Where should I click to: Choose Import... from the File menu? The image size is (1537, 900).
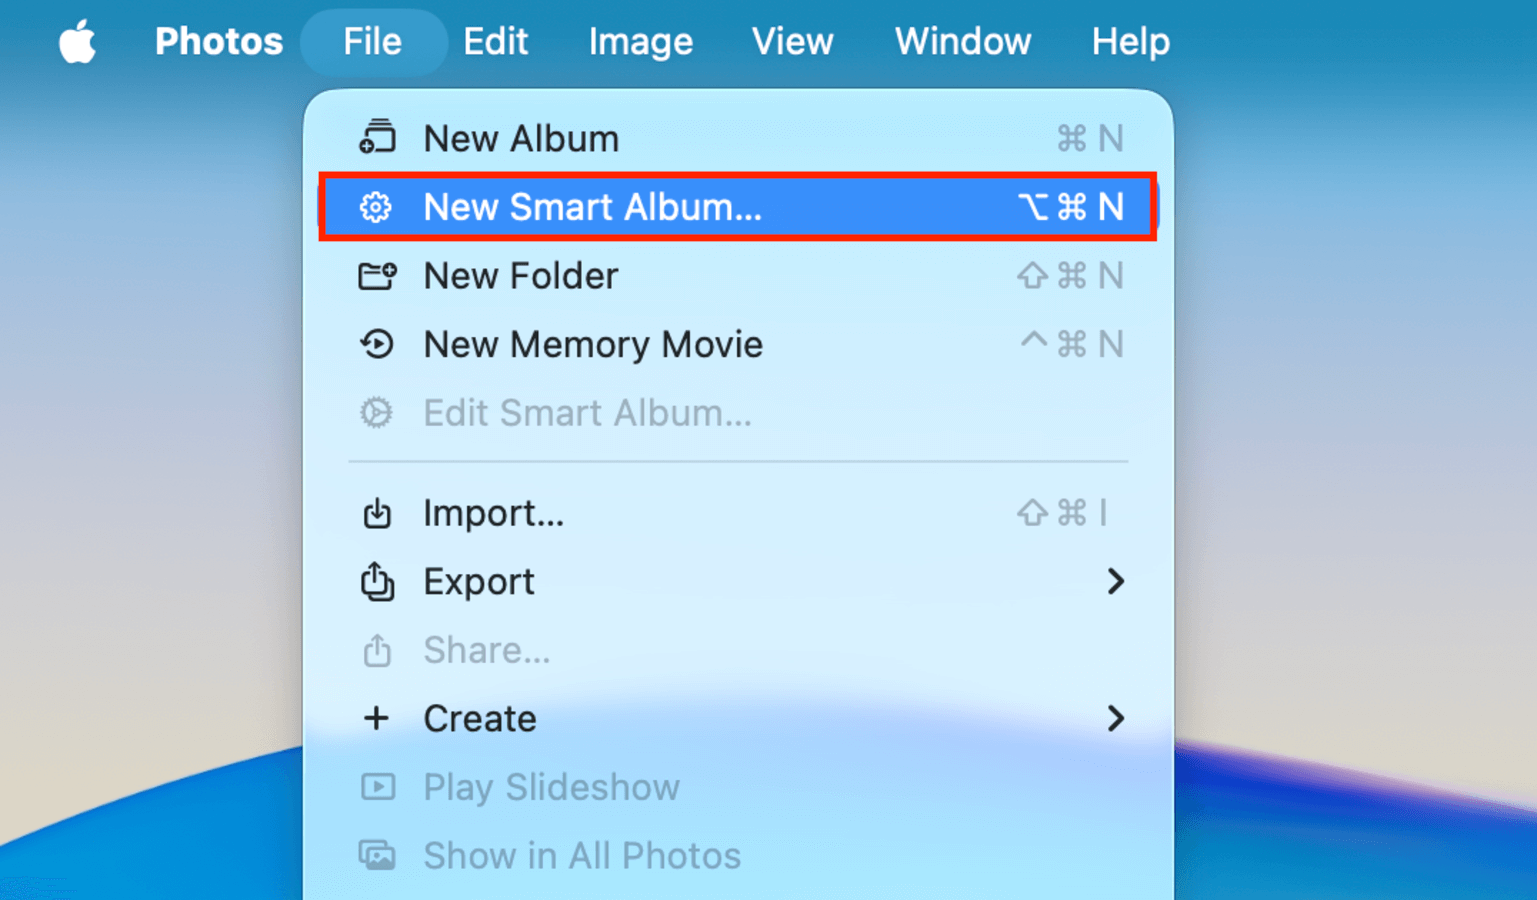tap(492, 513)
